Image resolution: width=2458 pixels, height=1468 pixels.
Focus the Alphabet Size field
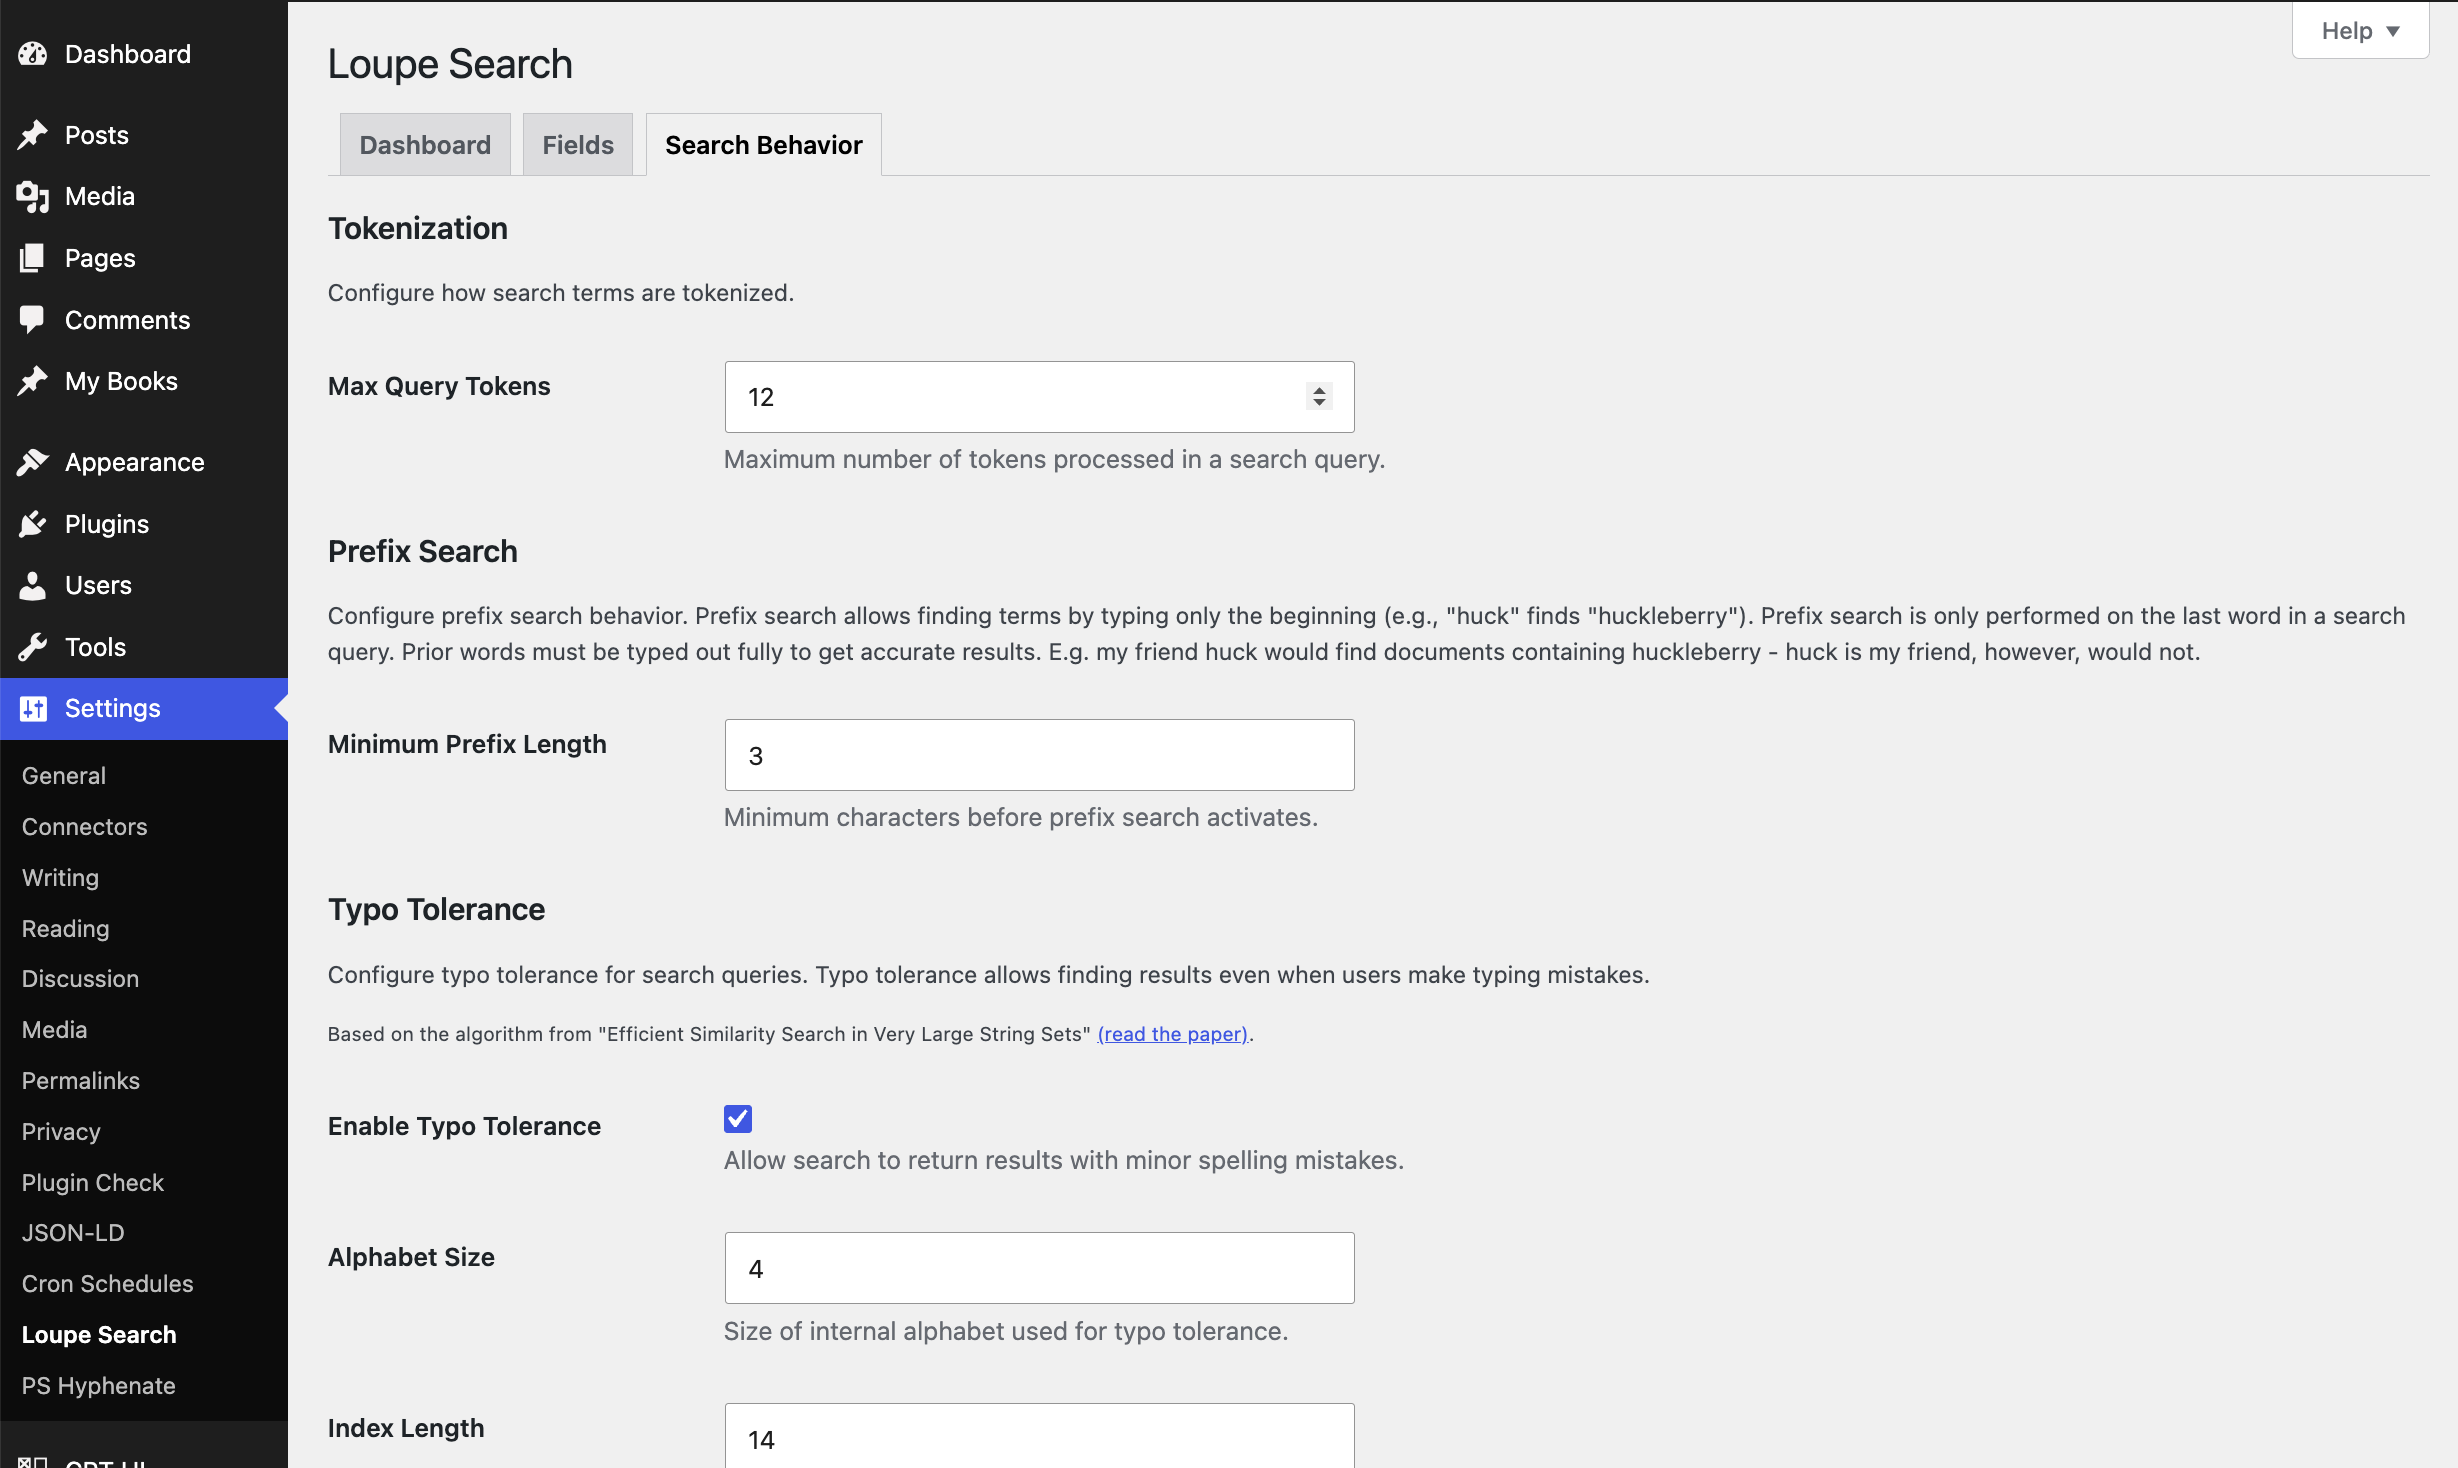(1039, 1268)
